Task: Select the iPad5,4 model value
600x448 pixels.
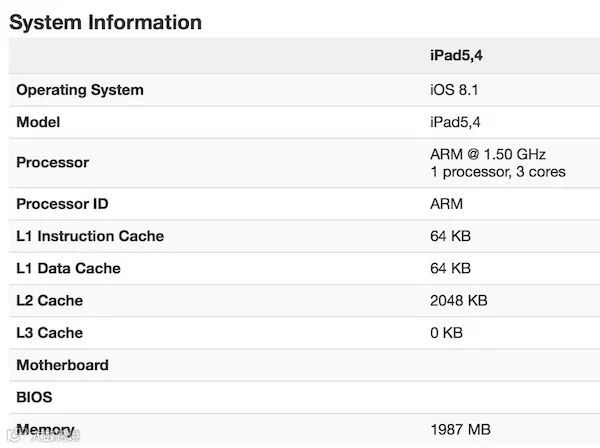Action: click(454, 122)
